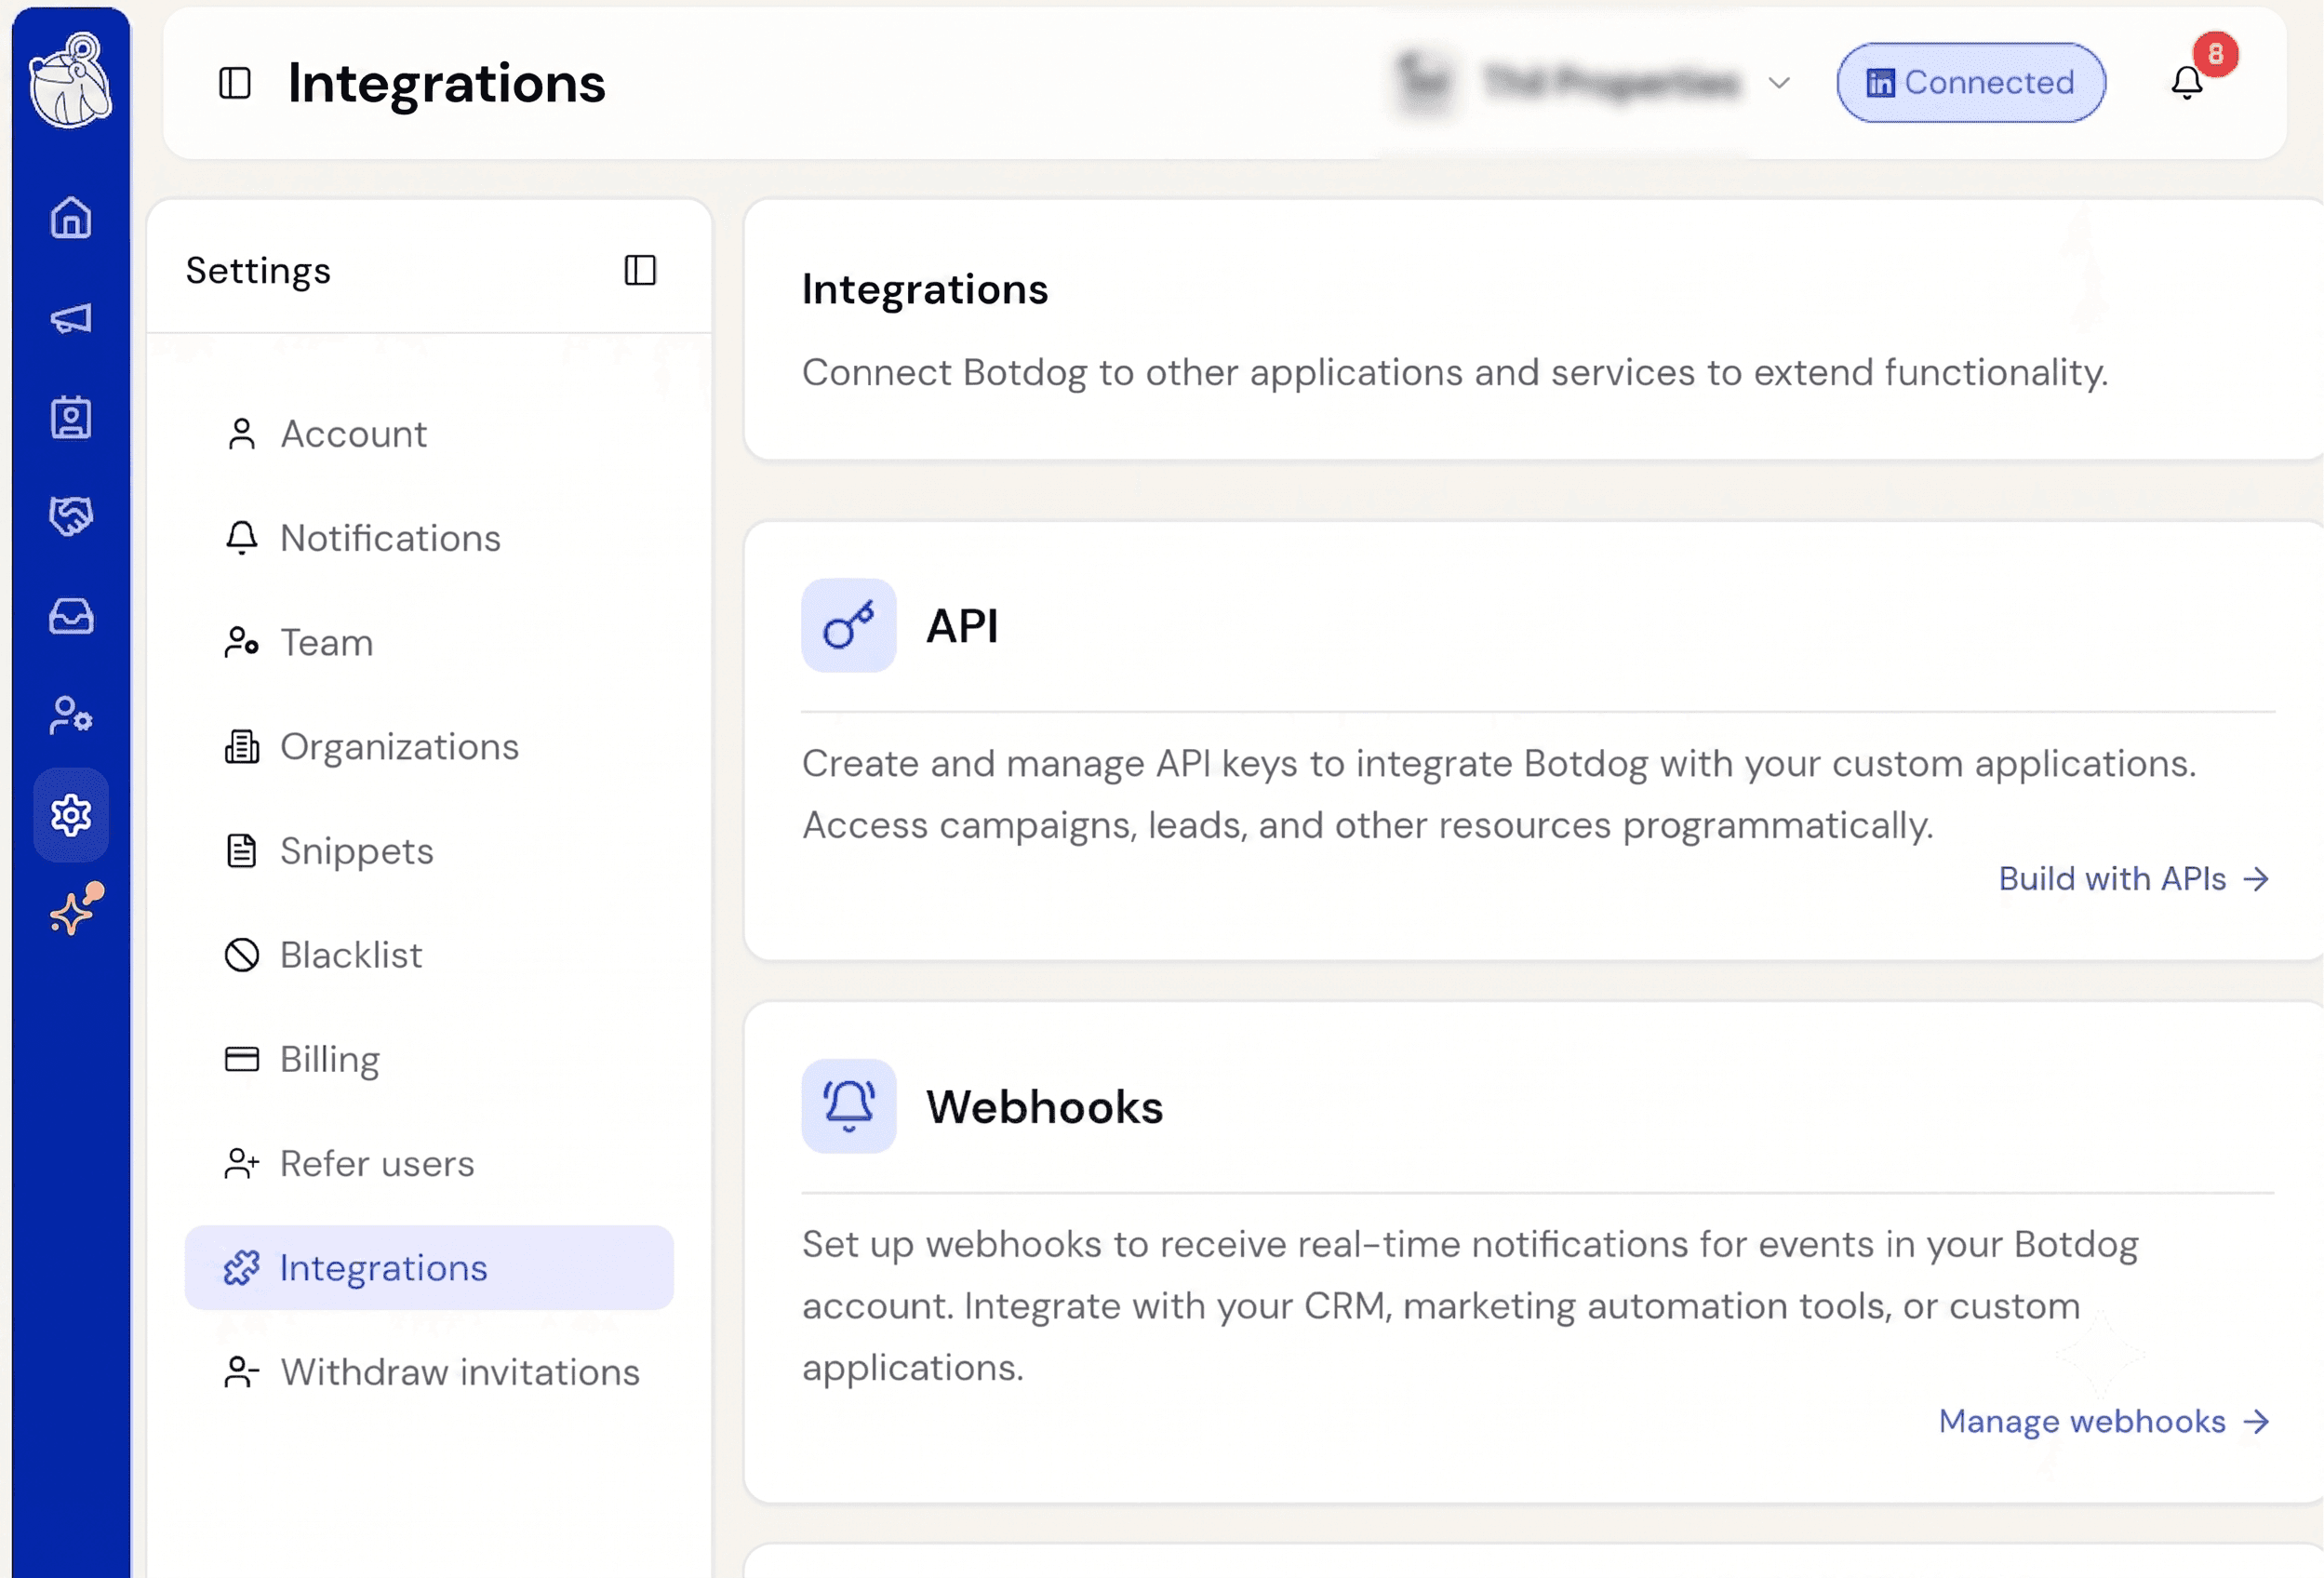Open the AI sparkle icon in sidebar
Image resolution: width=2324 pixels, height=1578 pixels.
[76, 909]
